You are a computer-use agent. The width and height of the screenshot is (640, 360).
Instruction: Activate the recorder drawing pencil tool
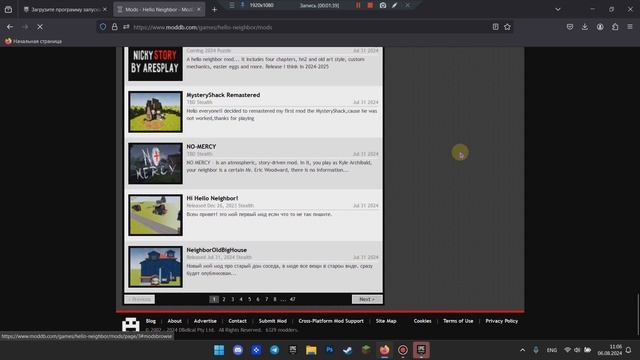[x=395, y=5]
